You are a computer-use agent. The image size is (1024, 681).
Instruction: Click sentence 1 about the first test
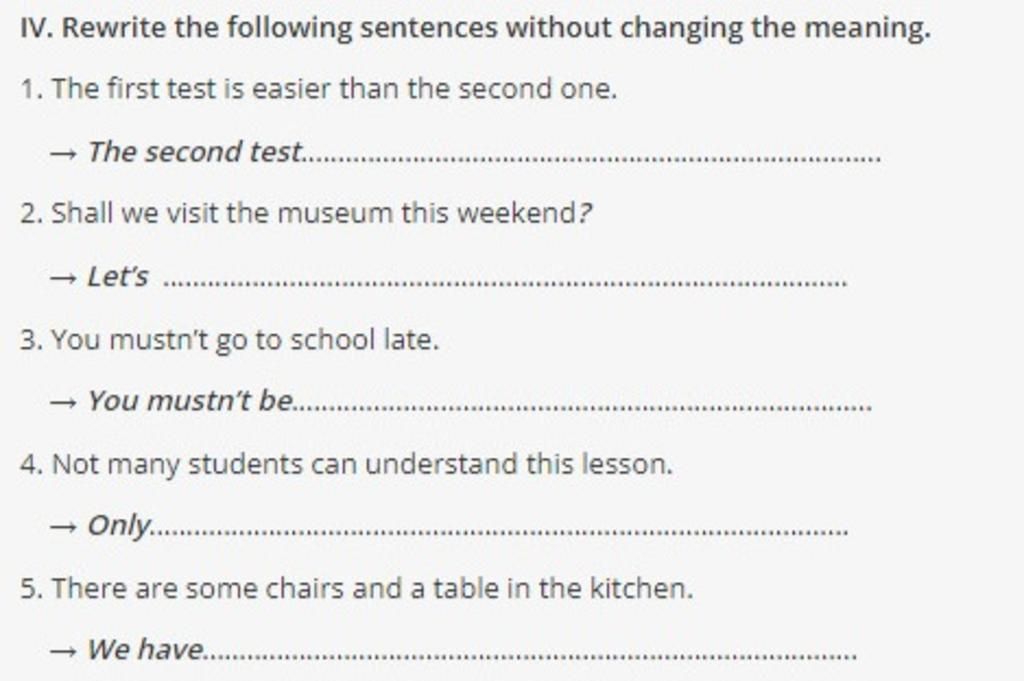click(319, 88)
